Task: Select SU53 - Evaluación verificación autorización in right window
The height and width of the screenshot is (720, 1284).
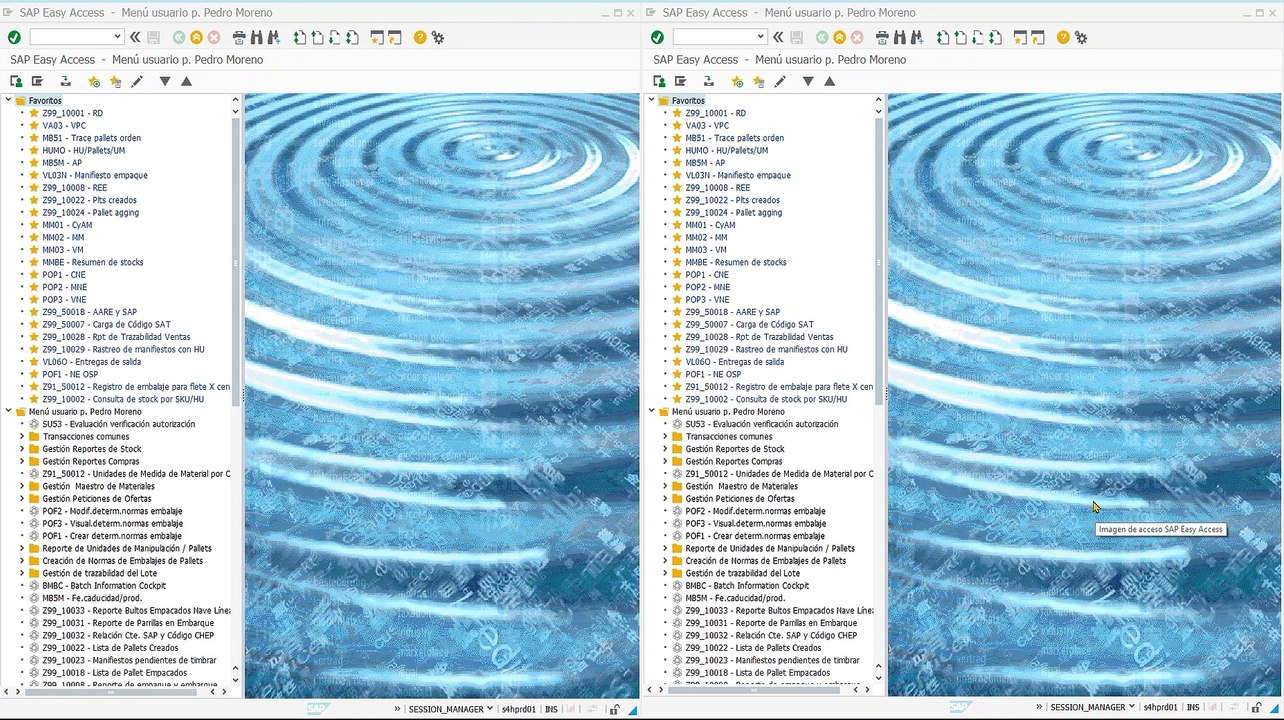Action: [x=762, y=424]
